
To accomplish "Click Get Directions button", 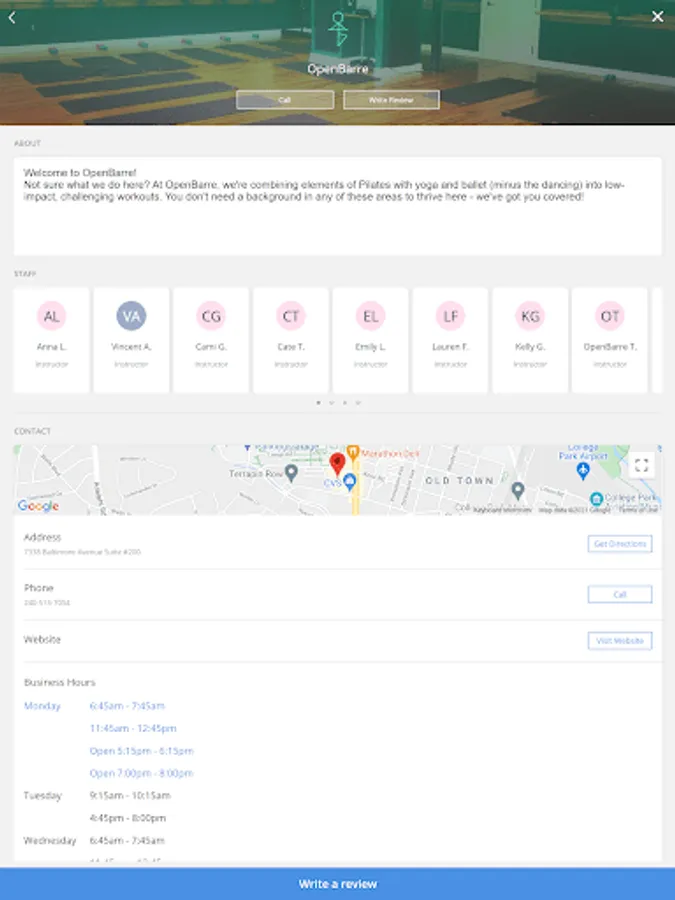I will pos(620,544).
